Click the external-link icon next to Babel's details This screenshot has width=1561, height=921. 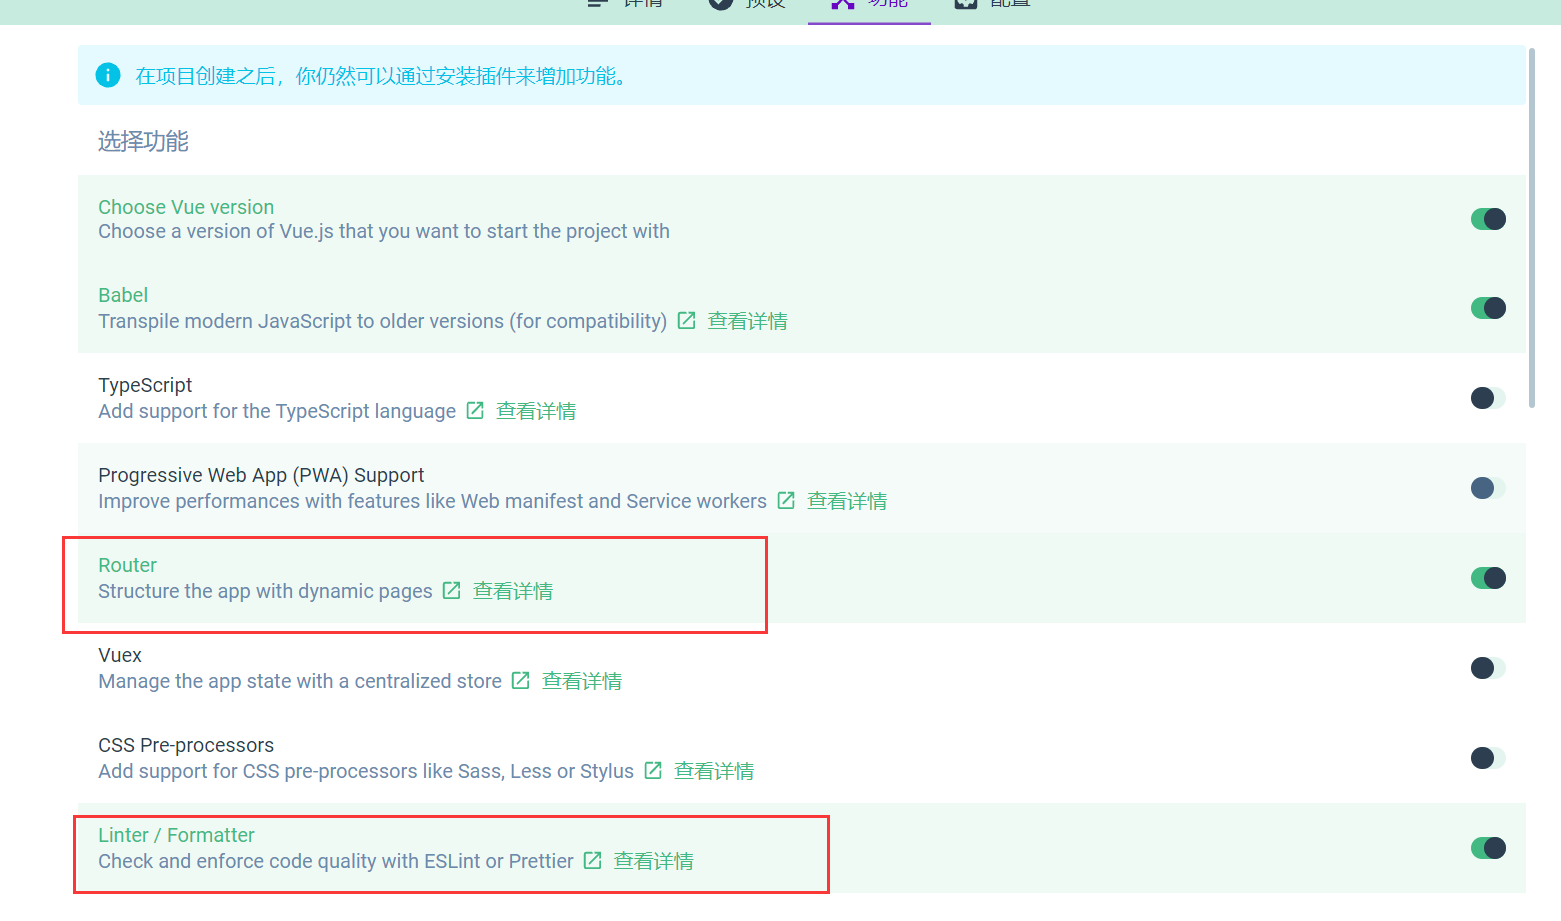pyautogui.click(x=686, y=320)
